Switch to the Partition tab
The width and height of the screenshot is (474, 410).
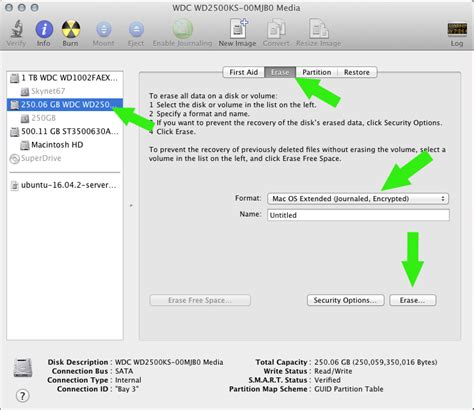(x=317, y=72)
